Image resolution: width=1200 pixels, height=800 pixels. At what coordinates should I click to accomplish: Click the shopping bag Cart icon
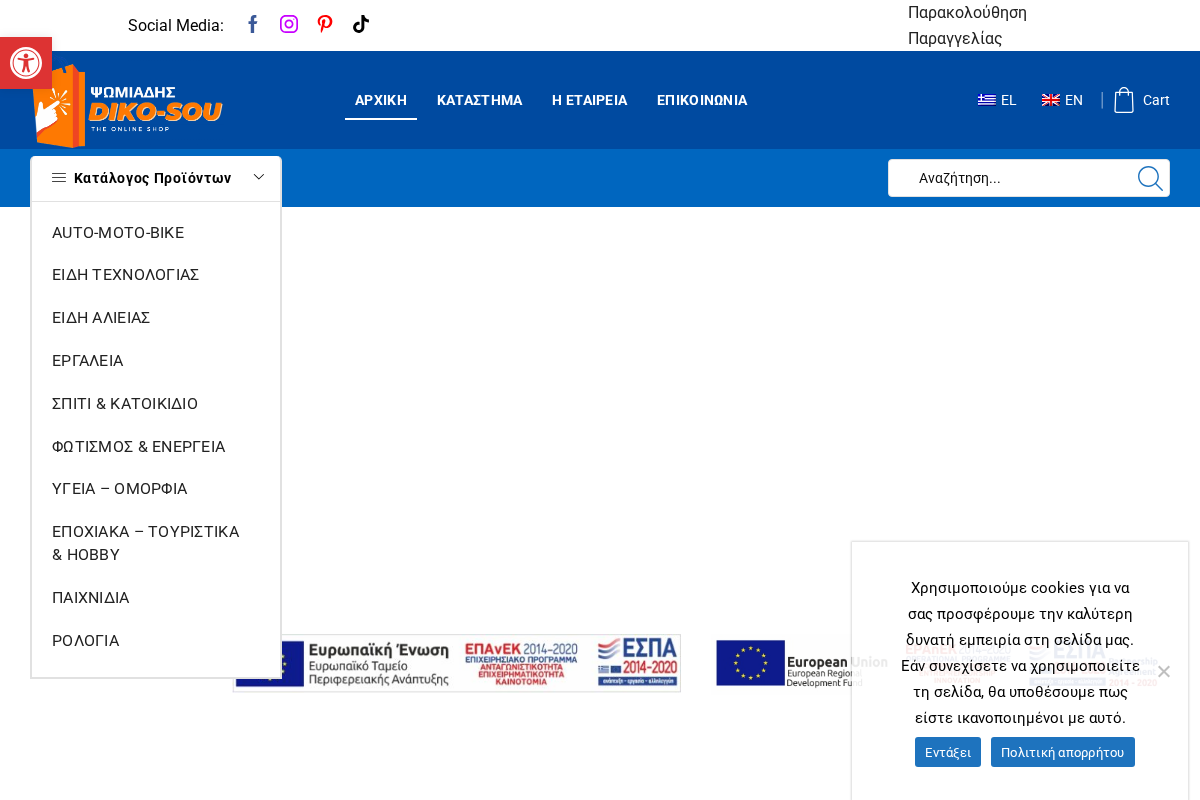point(1124,100)
